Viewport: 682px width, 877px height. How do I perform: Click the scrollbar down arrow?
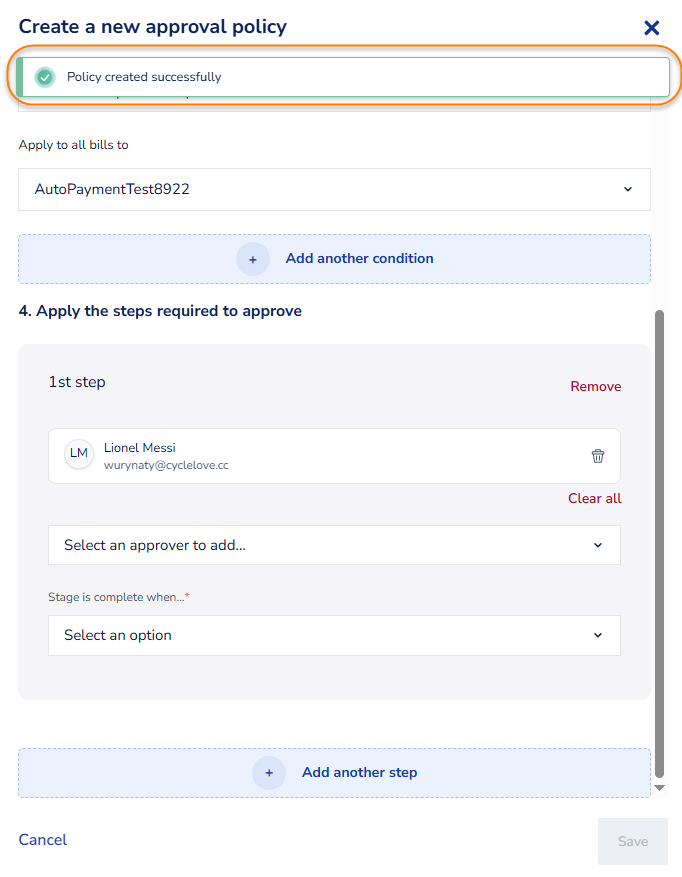tap(659, 788)
